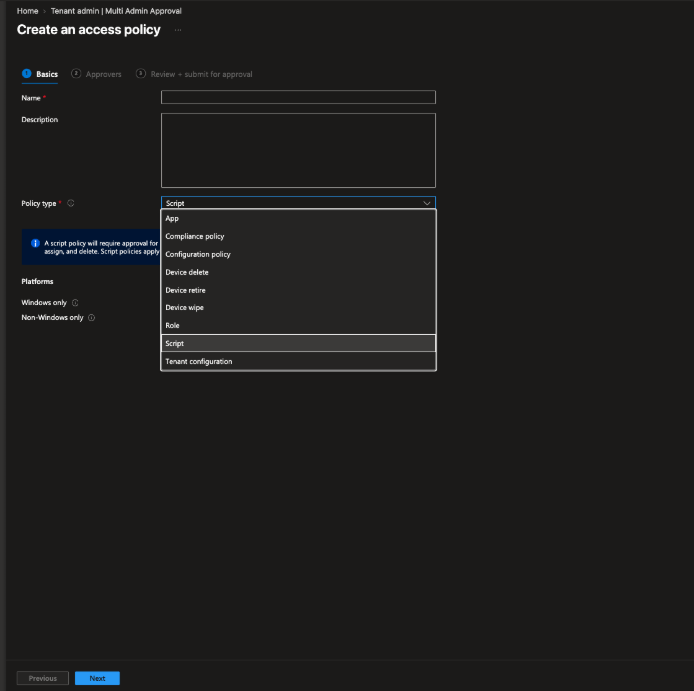Click the Policy type label
The width and height of the screenshot is (694, 691).
[x=39, y=203]
